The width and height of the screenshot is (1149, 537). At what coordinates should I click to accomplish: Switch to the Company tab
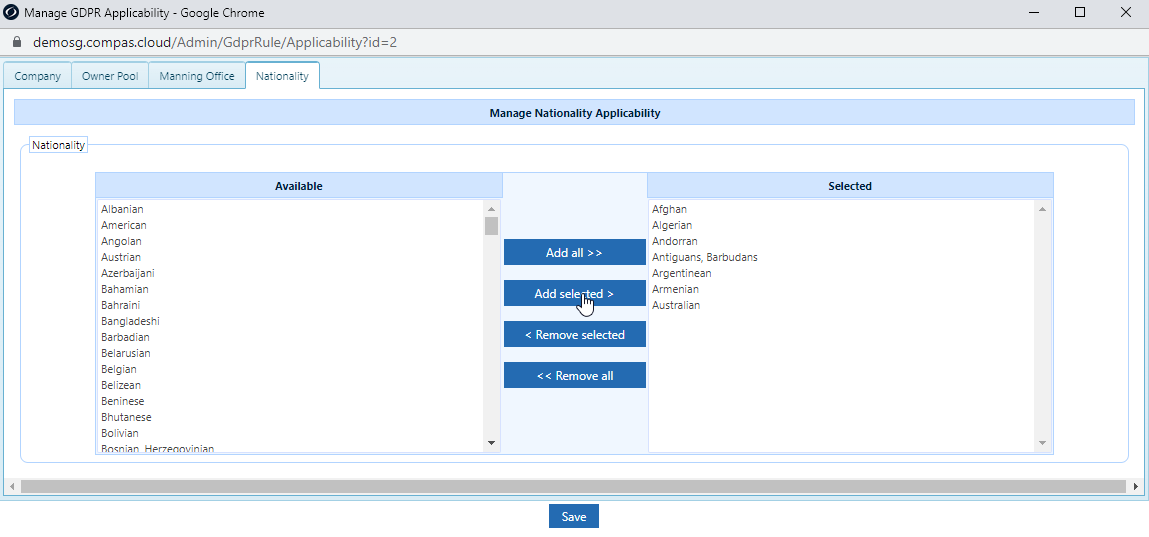37,75
